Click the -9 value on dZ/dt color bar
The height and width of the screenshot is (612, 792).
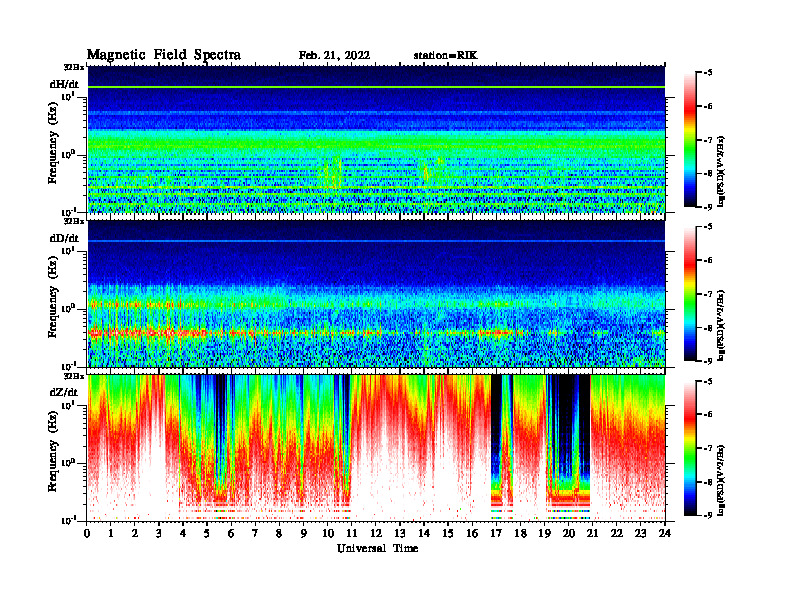(707, 515)
